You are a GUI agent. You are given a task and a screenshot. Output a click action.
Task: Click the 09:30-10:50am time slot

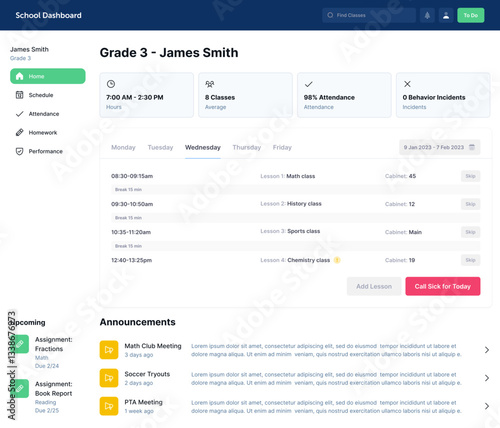coord(132,204)
